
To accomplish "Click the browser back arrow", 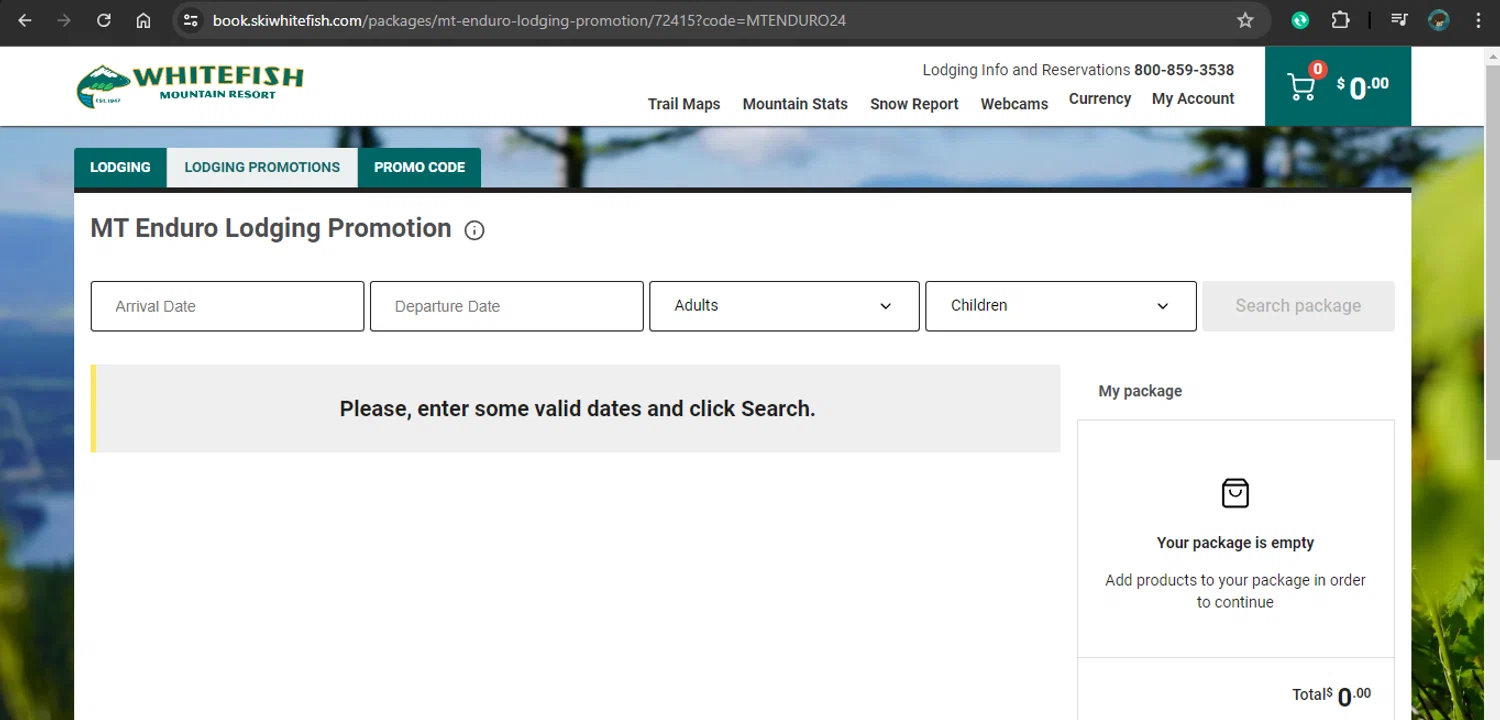I will pyautogui.click(x=25, y=20).
